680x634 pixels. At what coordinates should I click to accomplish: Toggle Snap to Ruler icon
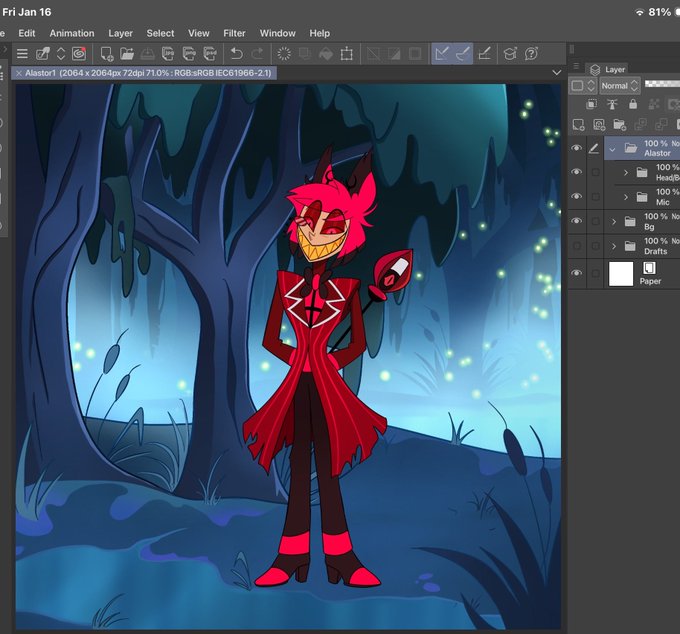pyautogui.click(x=442, y=54)
